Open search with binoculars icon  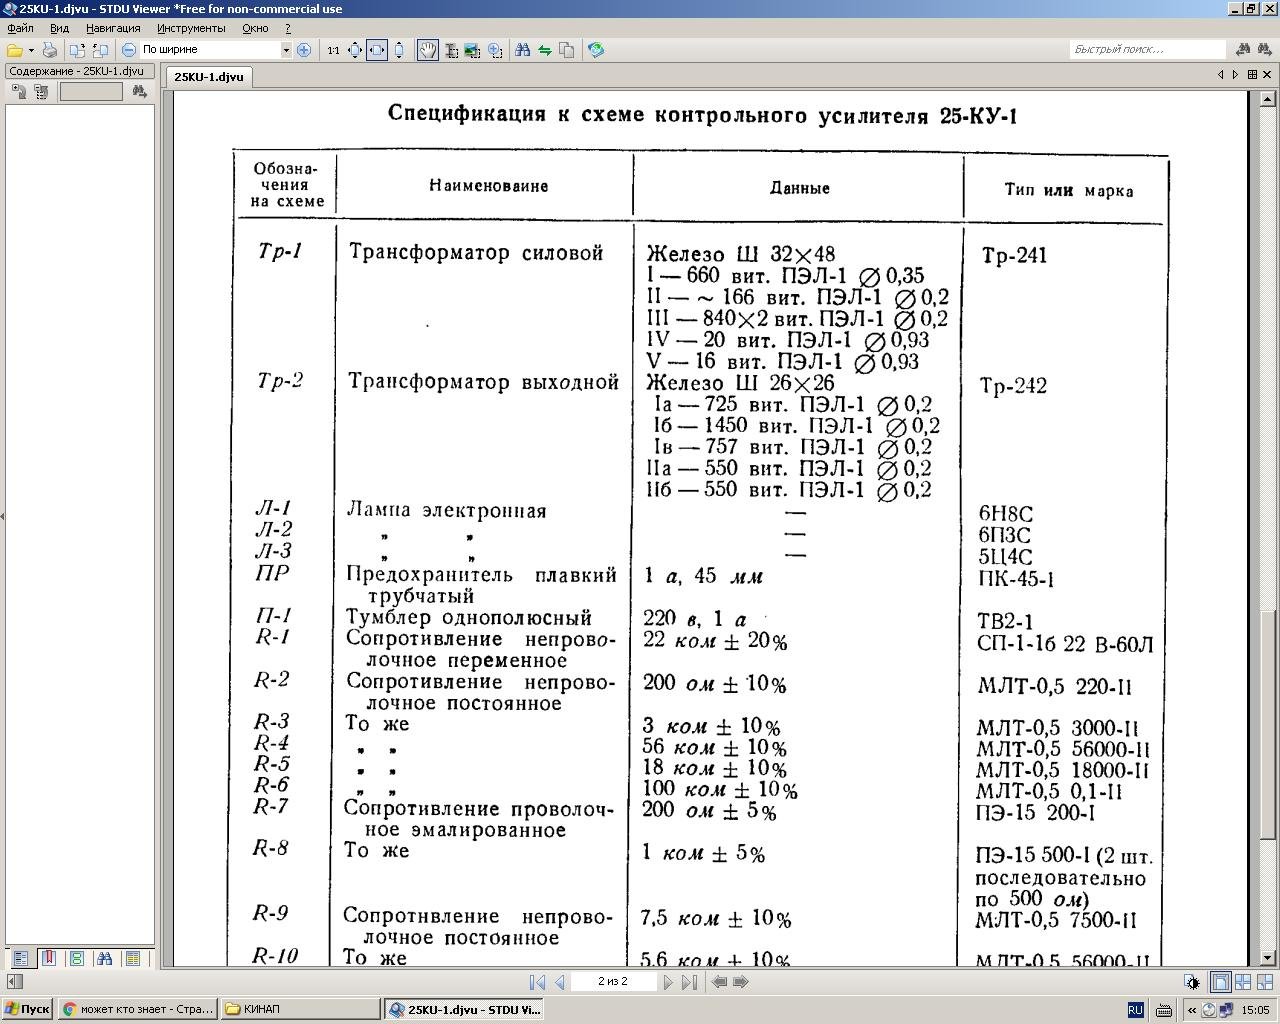[x=522, y=50]
